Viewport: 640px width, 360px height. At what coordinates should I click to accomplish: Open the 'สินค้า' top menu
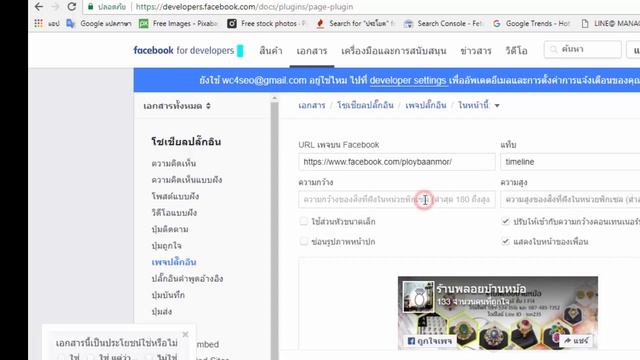(271, 51)
